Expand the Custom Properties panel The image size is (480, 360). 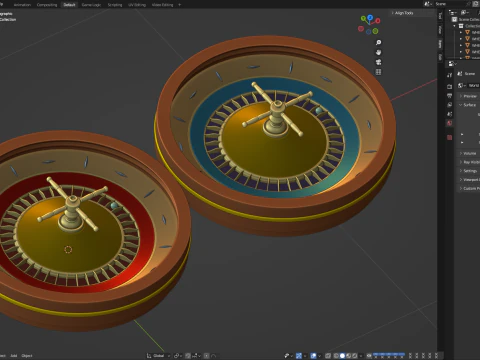pos(468,188)
